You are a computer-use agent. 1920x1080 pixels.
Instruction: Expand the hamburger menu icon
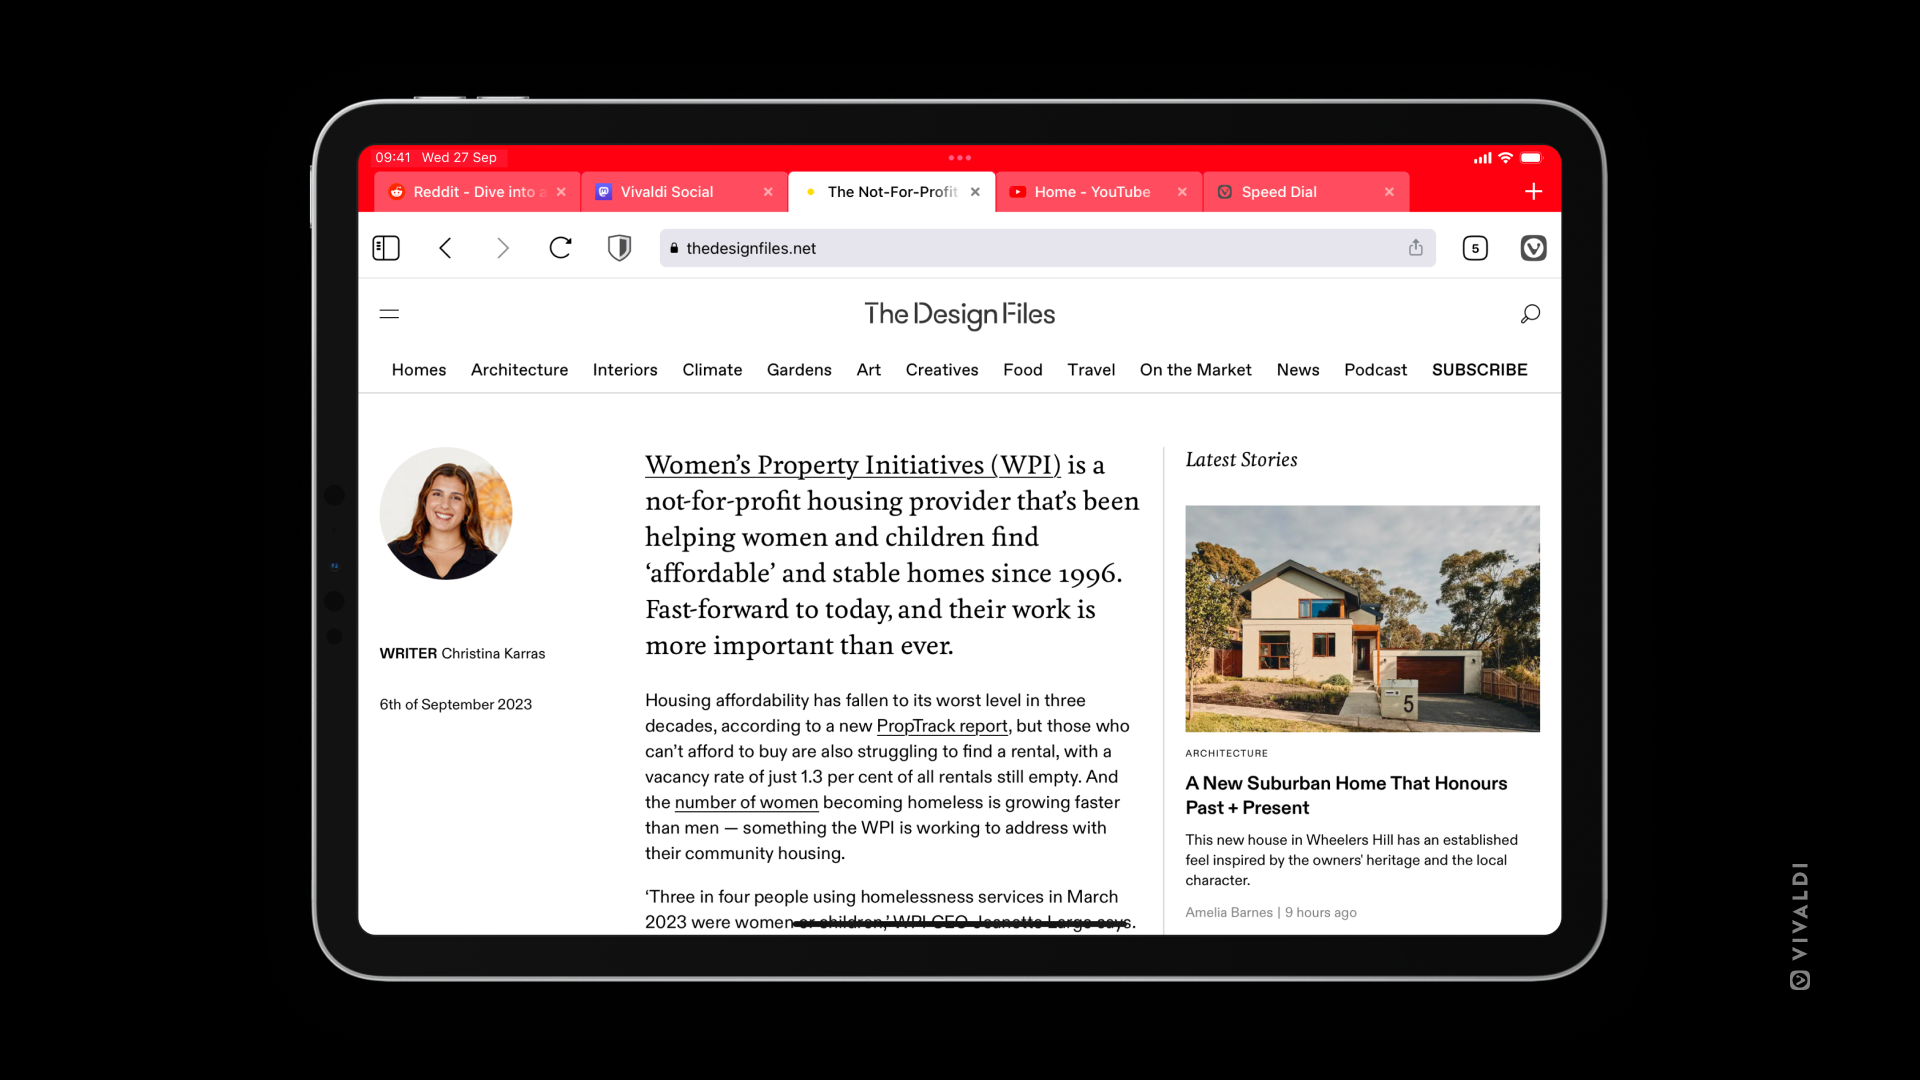[x=389, y=313]
